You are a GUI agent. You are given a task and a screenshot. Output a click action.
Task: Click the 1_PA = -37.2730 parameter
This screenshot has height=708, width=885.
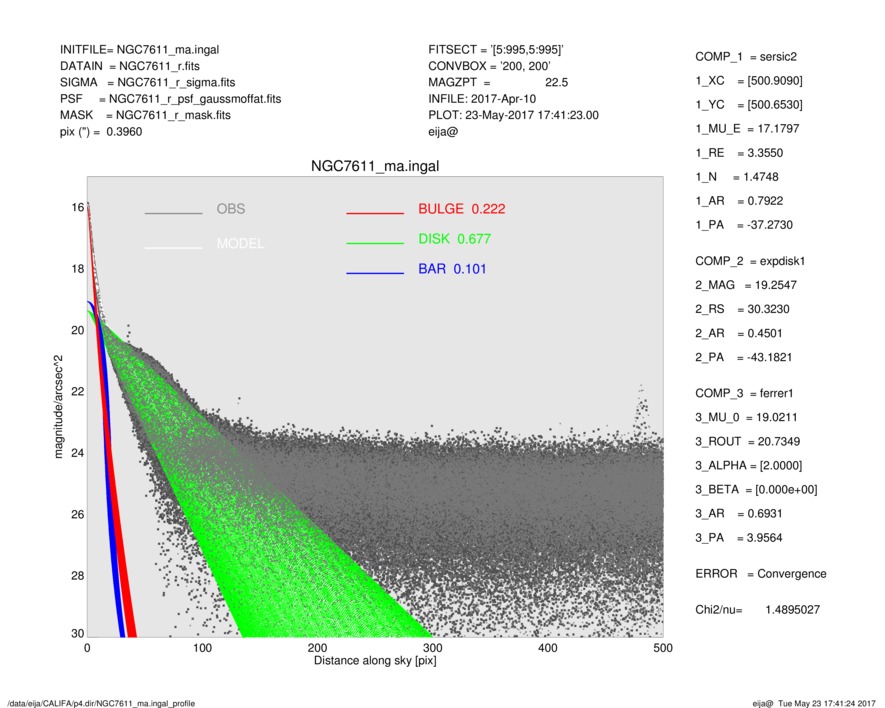pyautogui.click(x=744, y=225)
